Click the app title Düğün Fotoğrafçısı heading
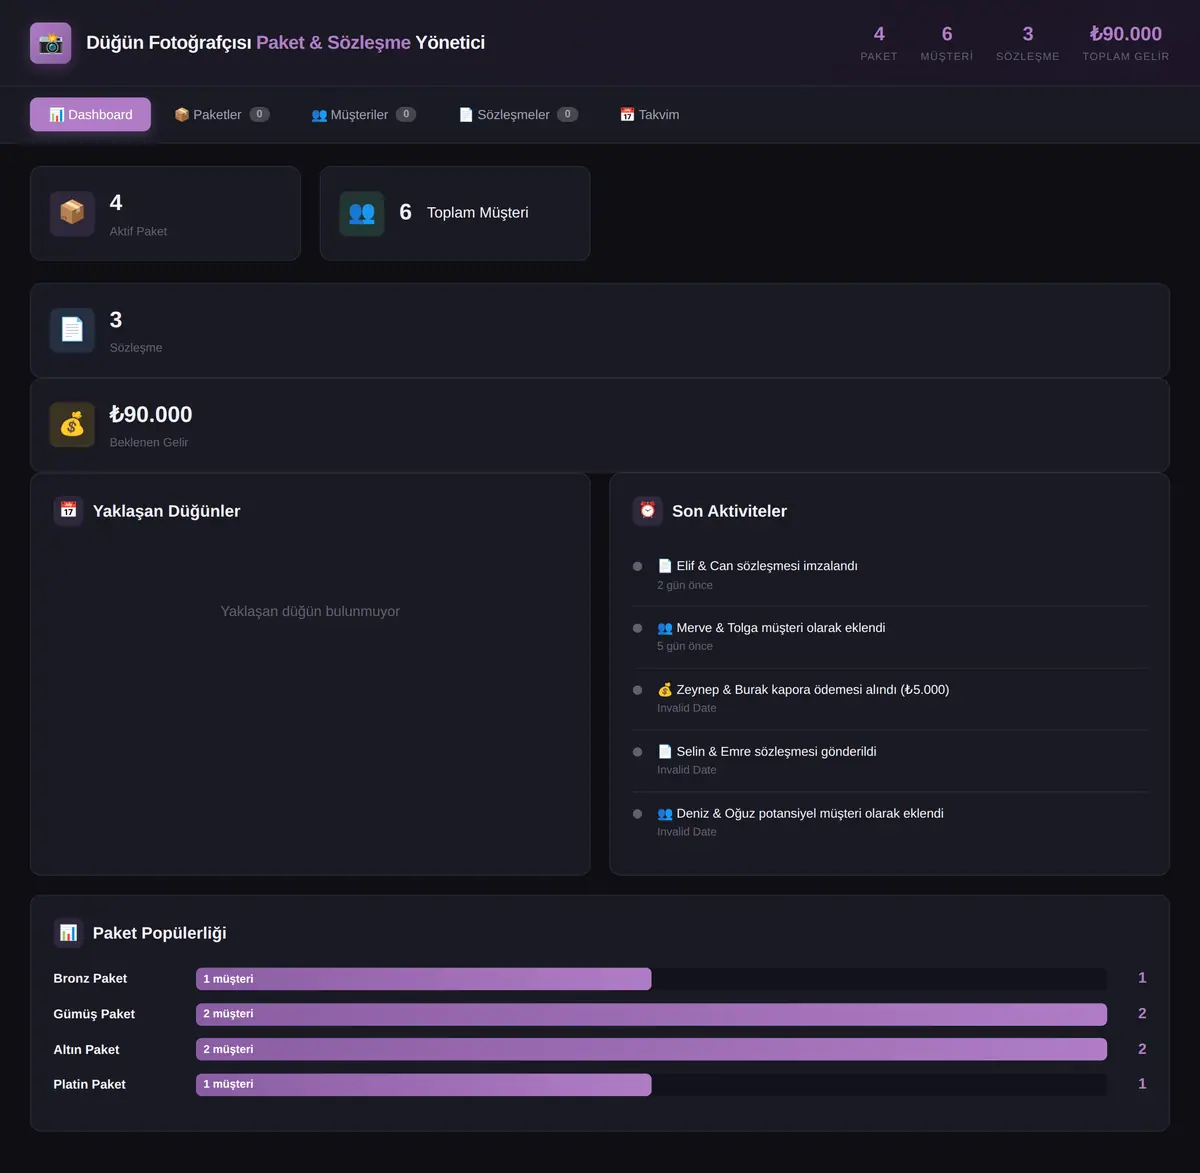The height and width of the screenshot is (1173, 1200). (286, 43)
